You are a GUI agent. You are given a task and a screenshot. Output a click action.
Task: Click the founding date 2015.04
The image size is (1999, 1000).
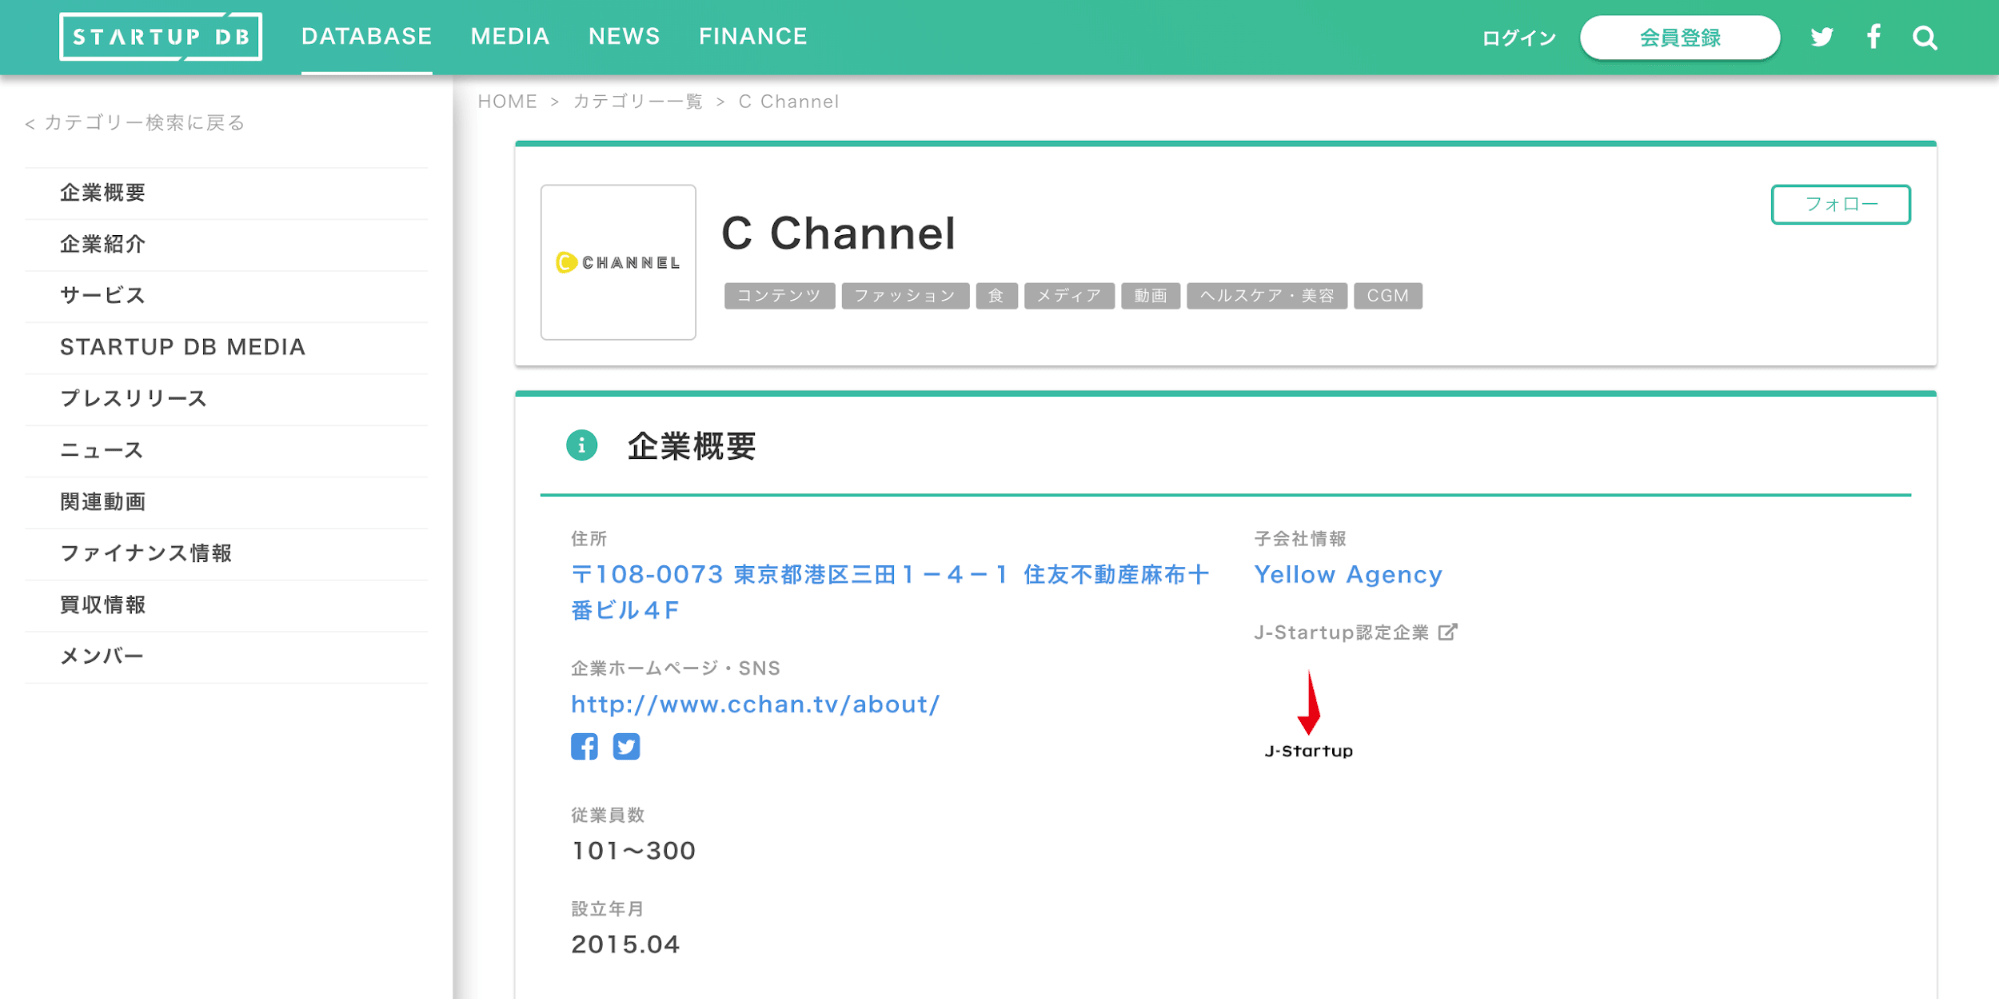click(x=625, y=945)
